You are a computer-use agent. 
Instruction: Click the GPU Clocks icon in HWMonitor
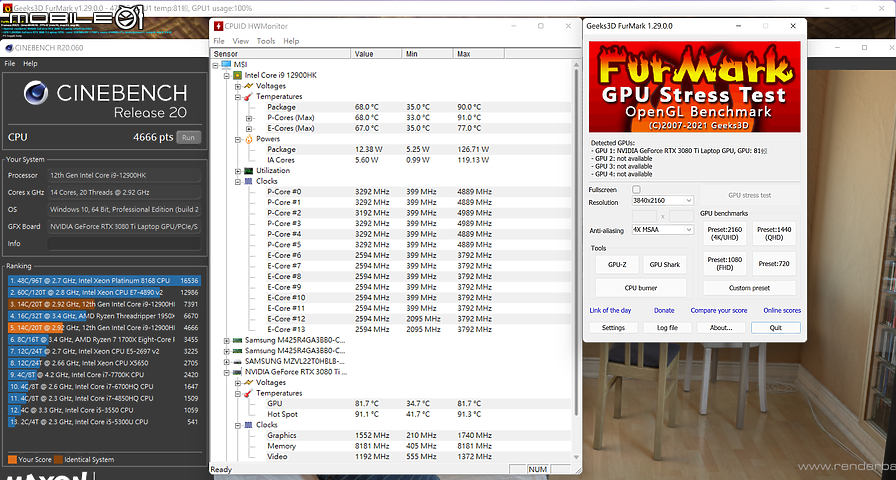[249, 425]
